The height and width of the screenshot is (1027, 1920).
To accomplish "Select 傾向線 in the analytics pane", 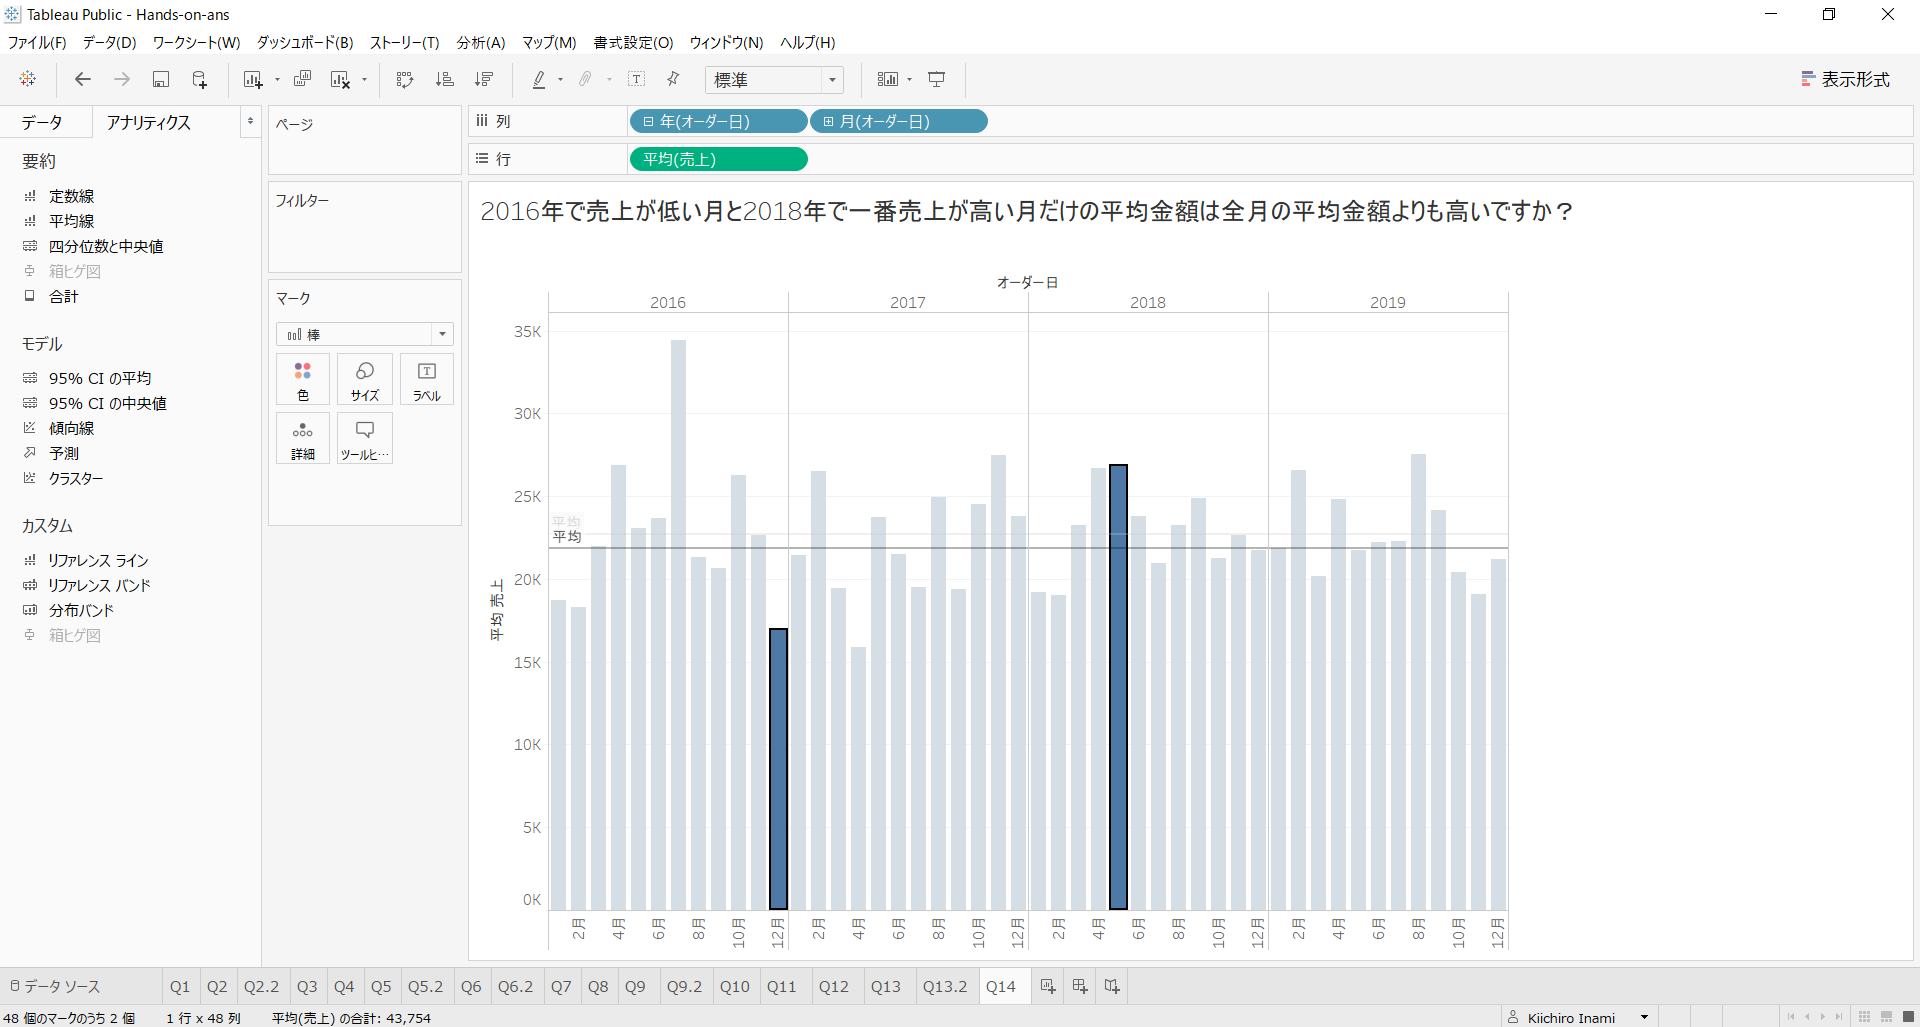I will [x=72, y=429].
